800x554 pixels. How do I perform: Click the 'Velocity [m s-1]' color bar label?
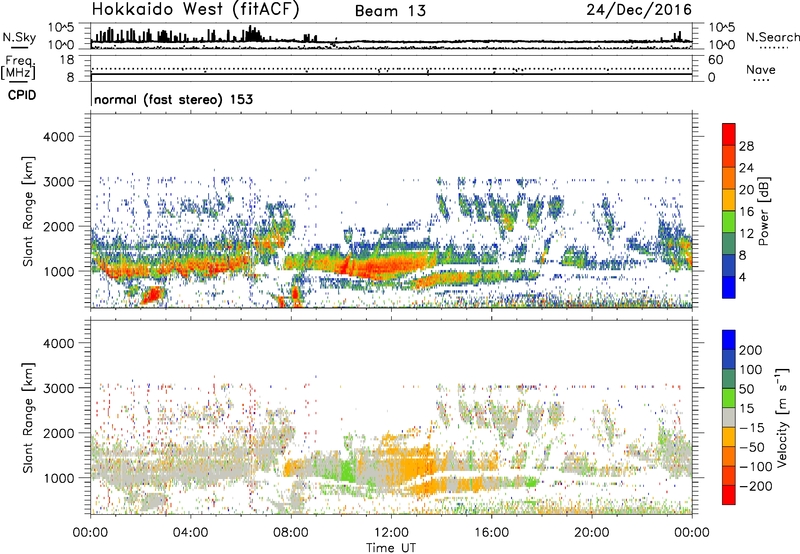pos(782,417)
